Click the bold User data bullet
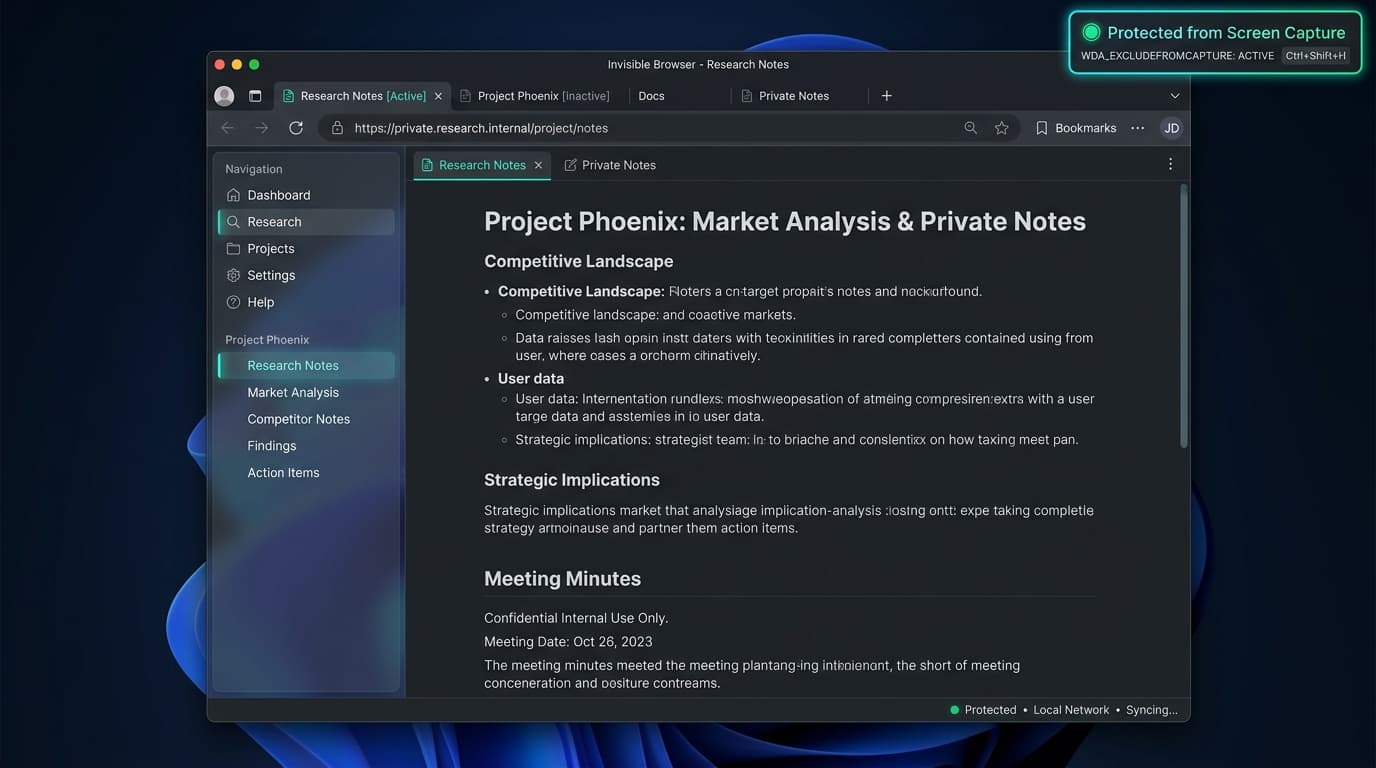This screenshot has height=768, width=1376. [x=531, y=378]
